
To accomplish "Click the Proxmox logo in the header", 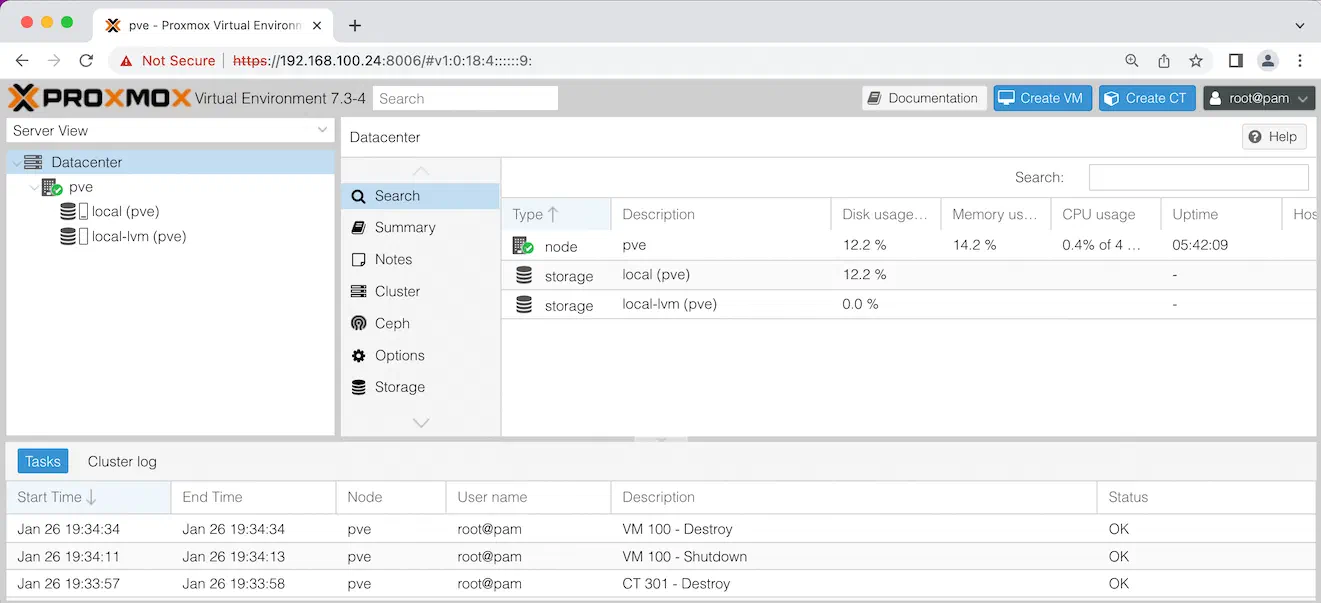I will (99, 98).
